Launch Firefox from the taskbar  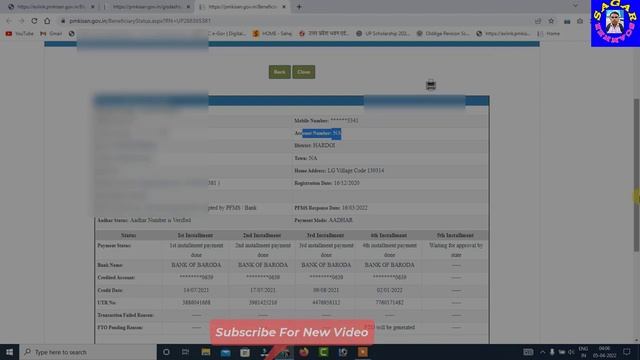pyautogui.click(x=304, y=352)
